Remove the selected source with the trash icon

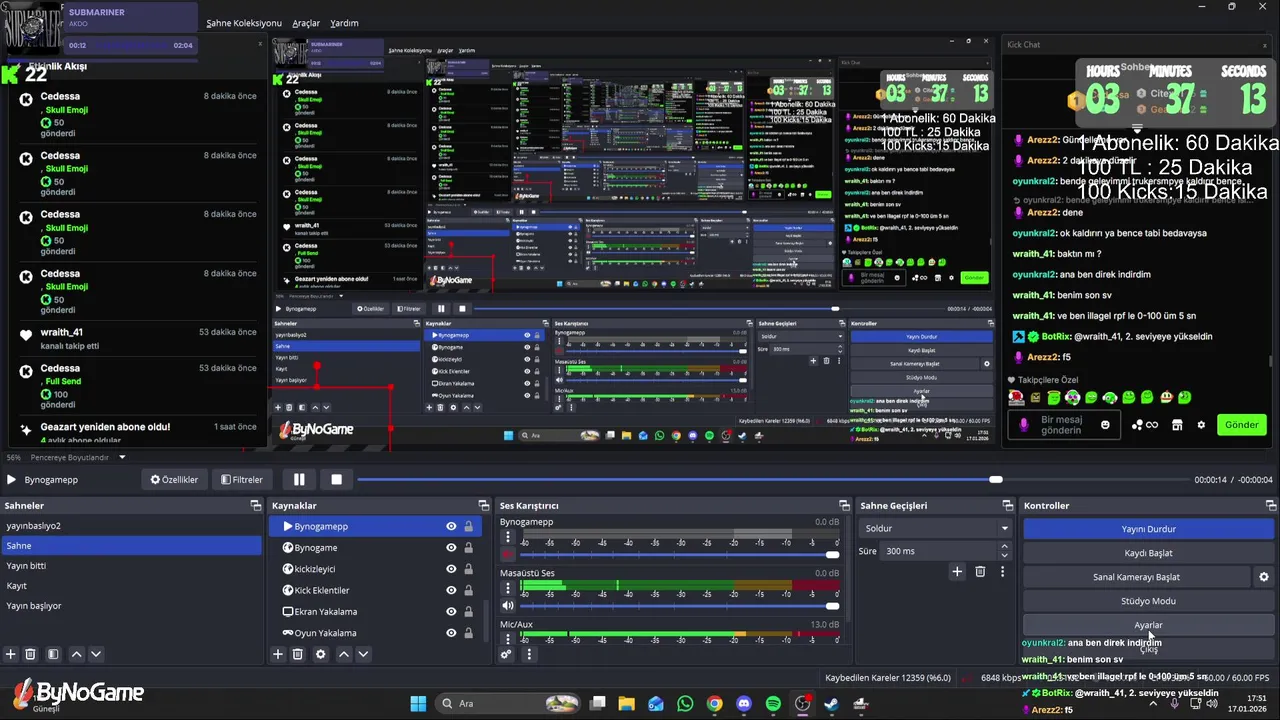298,654
